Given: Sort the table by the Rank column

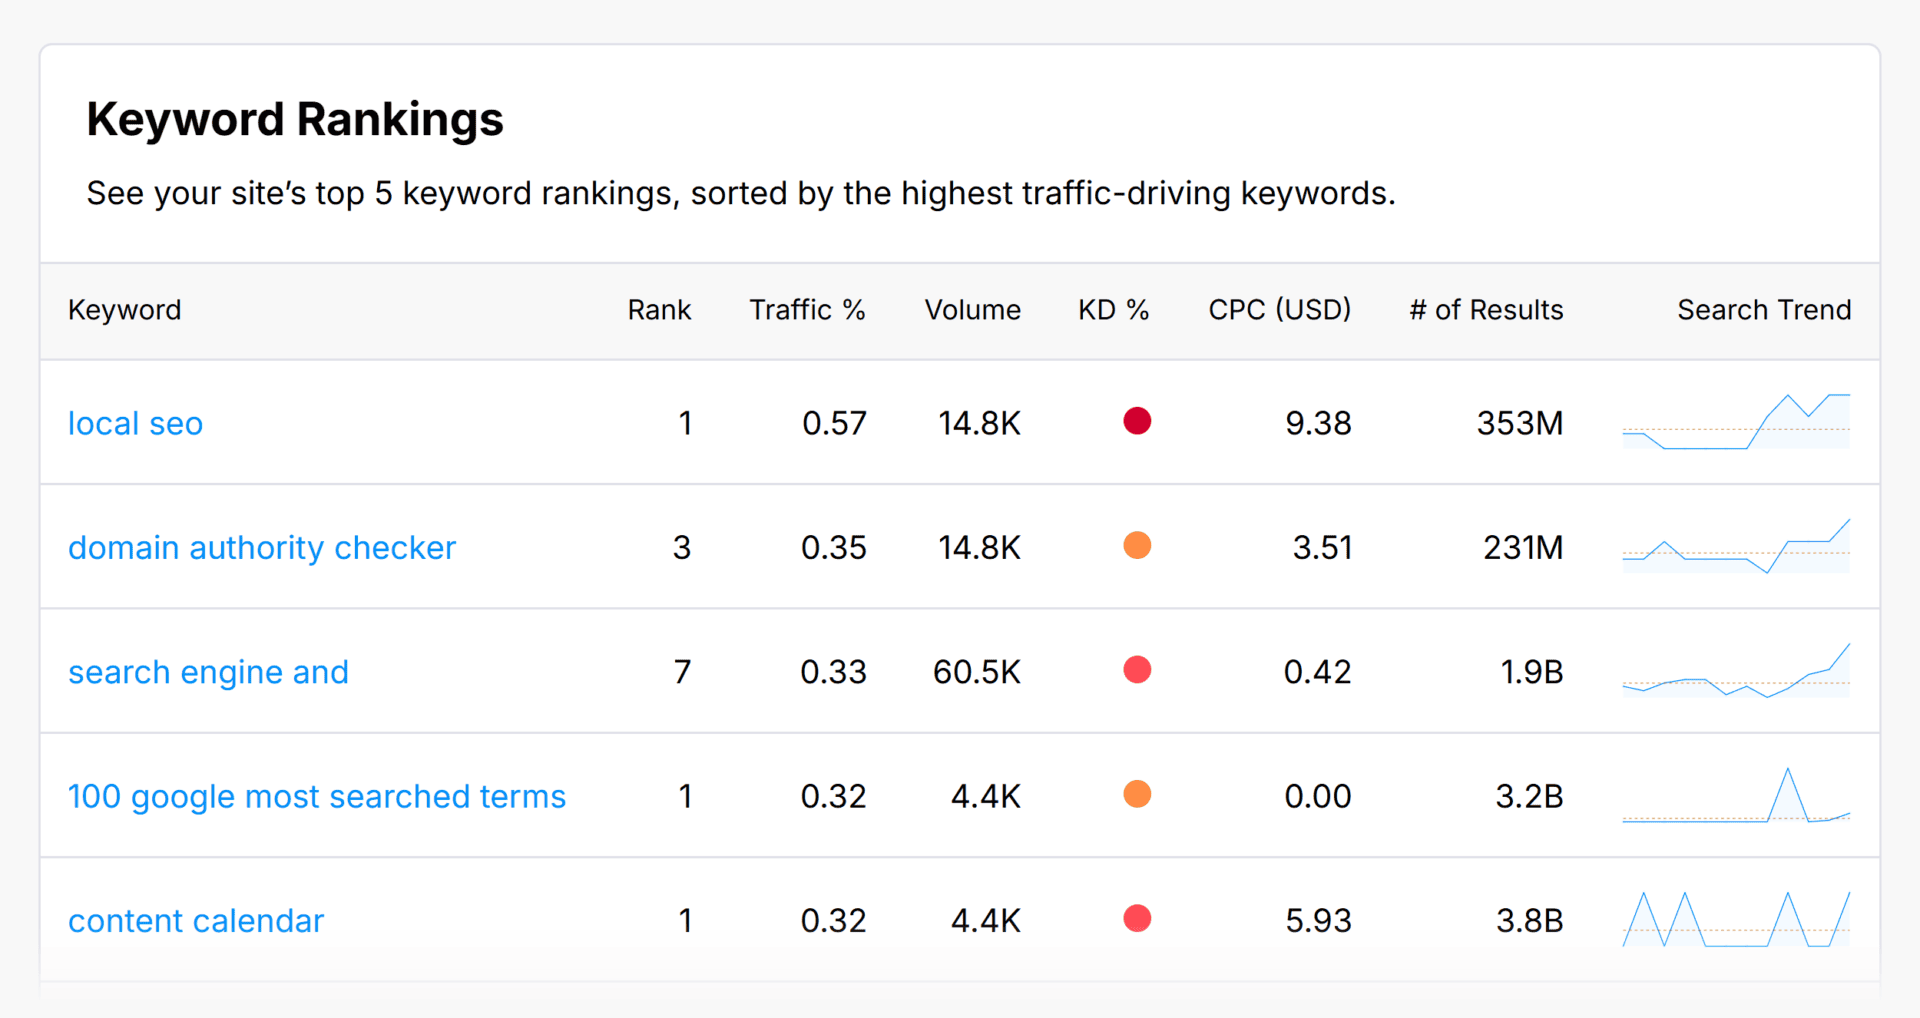Looking at the screenshot, I should point(659,310).
